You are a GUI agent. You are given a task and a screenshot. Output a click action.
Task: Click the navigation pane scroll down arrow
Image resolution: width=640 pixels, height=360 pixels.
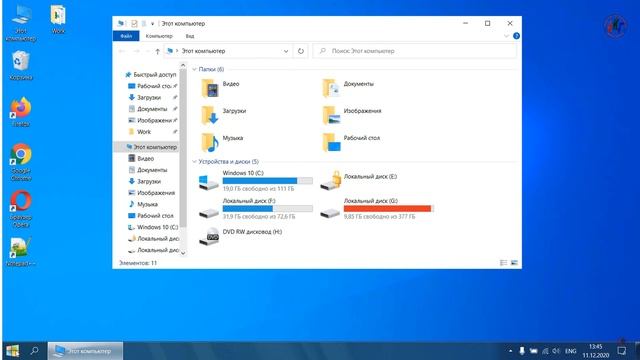tap(183, 253)
